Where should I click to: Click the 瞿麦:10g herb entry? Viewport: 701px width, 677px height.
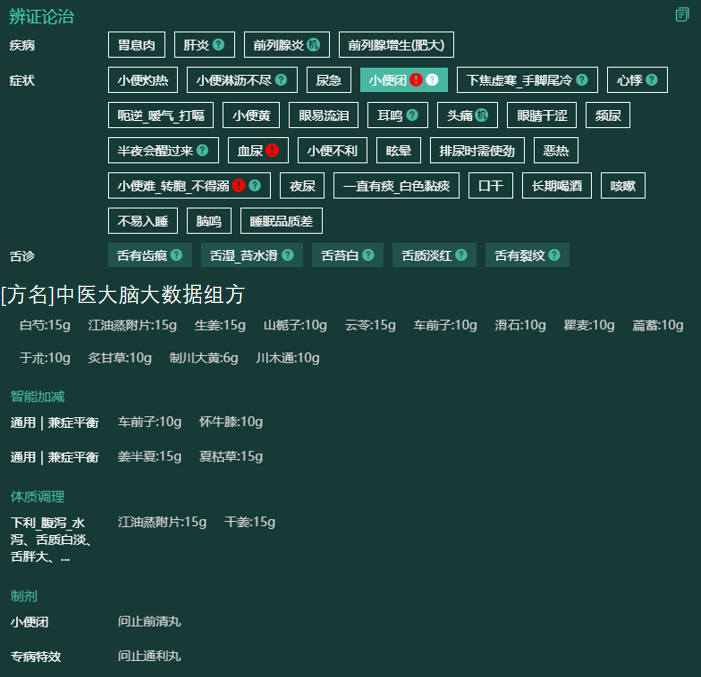coord(589,325)
